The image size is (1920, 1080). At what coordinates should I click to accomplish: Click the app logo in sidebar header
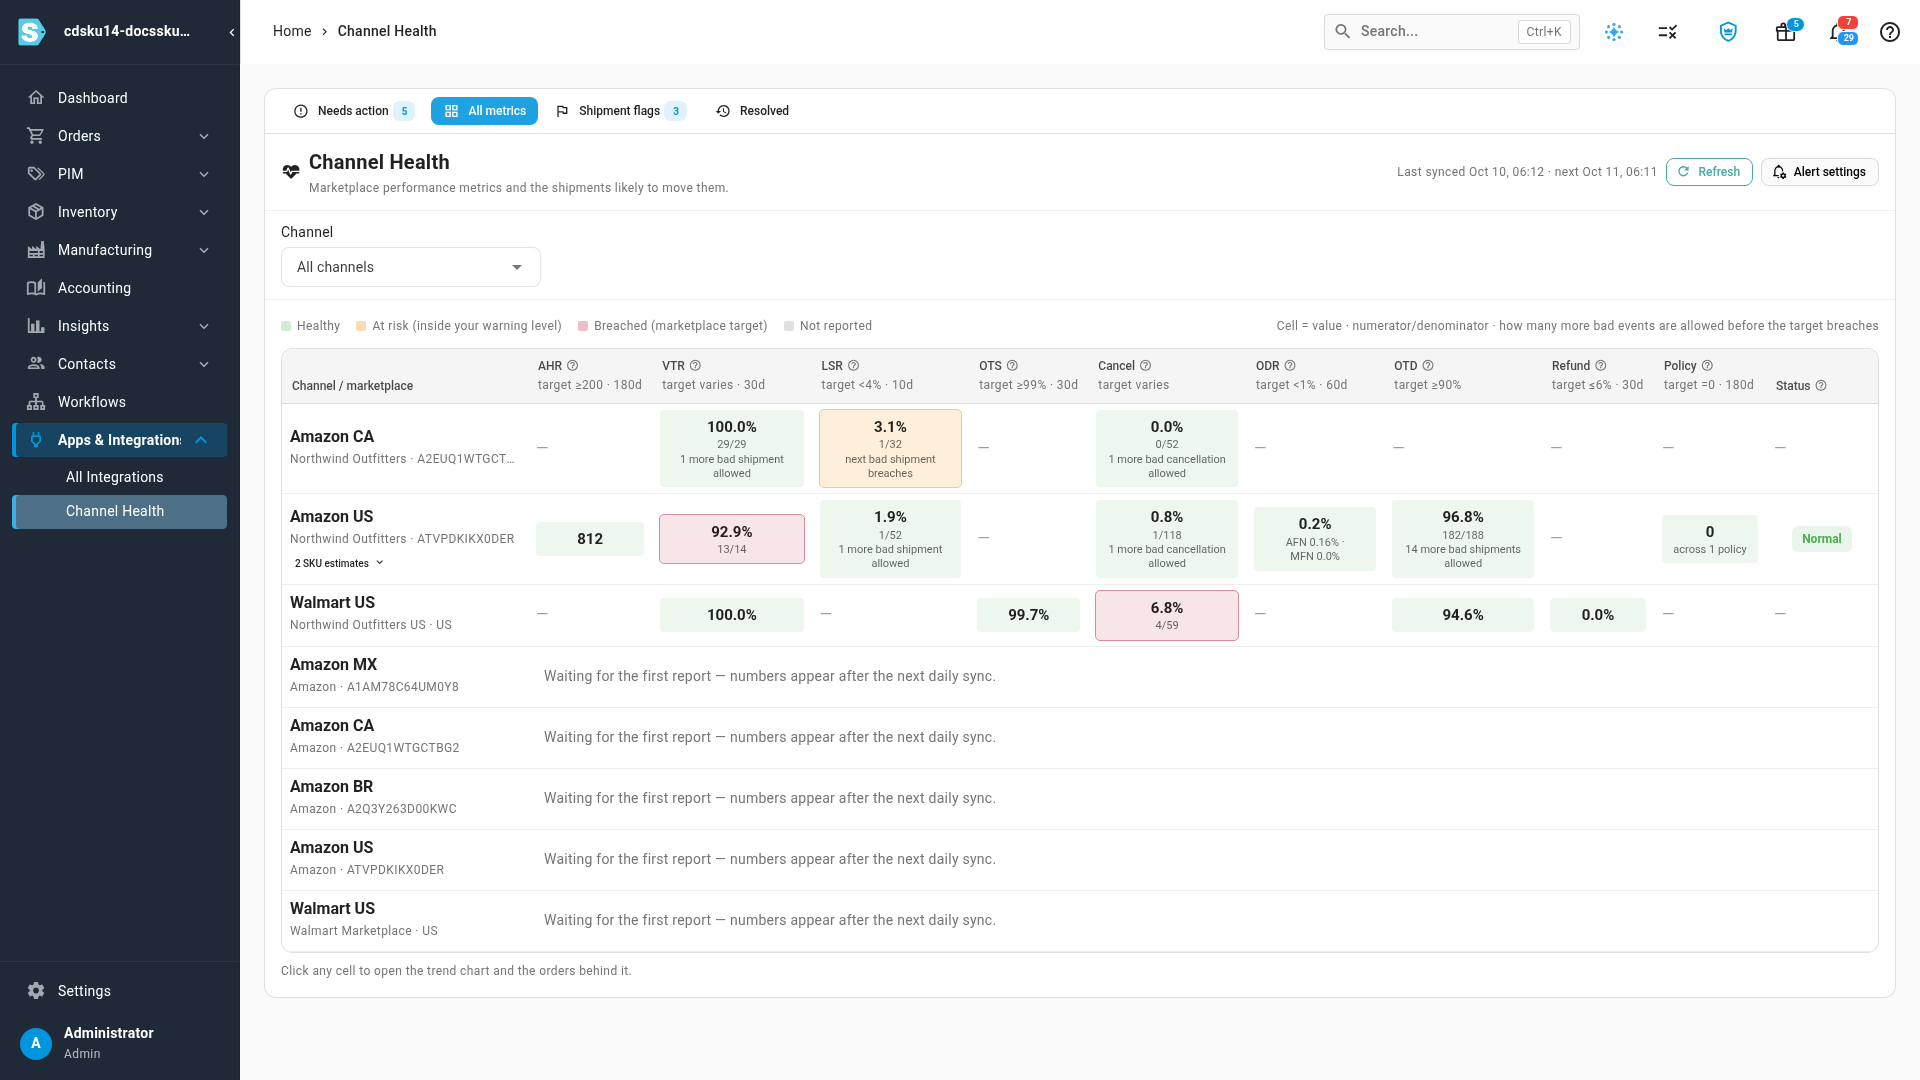tap(32, 32)
